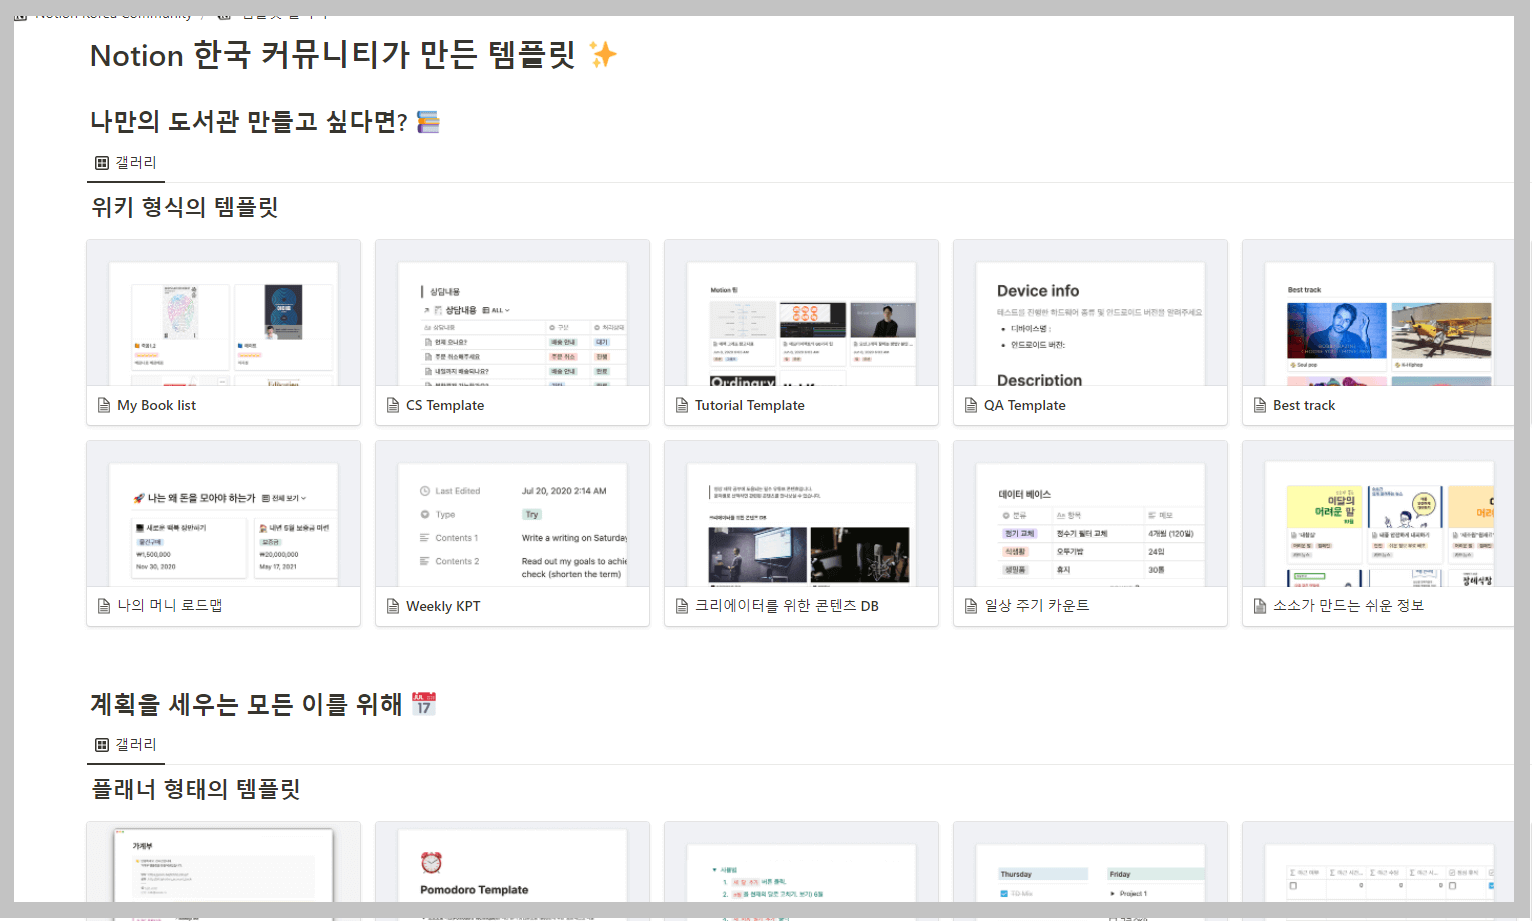The image size is (1532, 921).
Task: Click page icon beside My Book list
Action: click(x=104, y=405)
